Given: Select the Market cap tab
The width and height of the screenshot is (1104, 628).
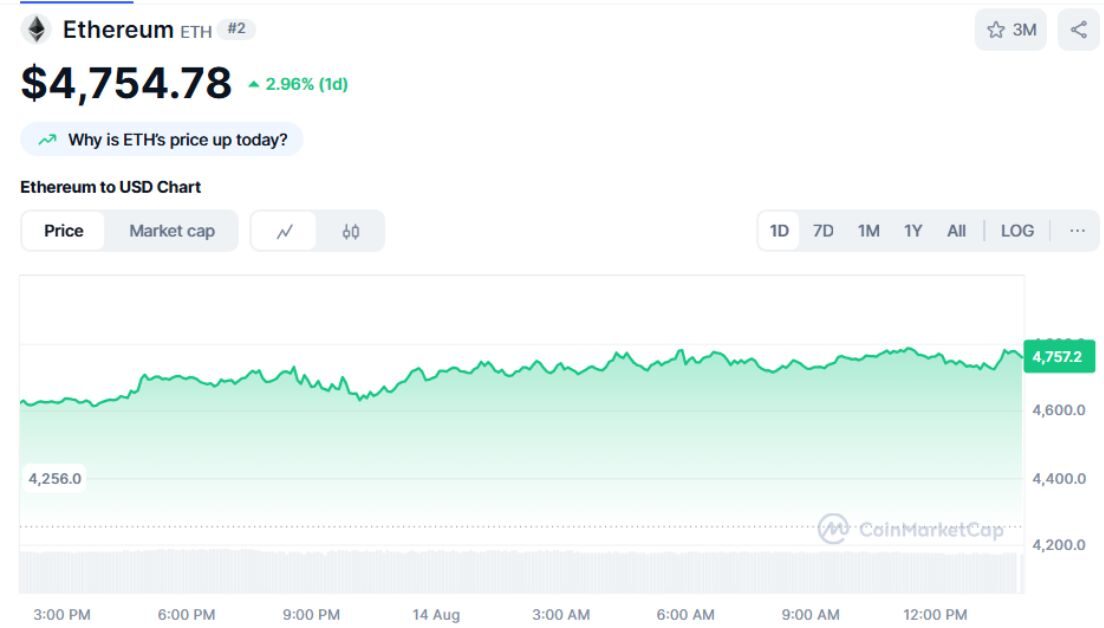Looking at the screenshot, I should (172, 231).
